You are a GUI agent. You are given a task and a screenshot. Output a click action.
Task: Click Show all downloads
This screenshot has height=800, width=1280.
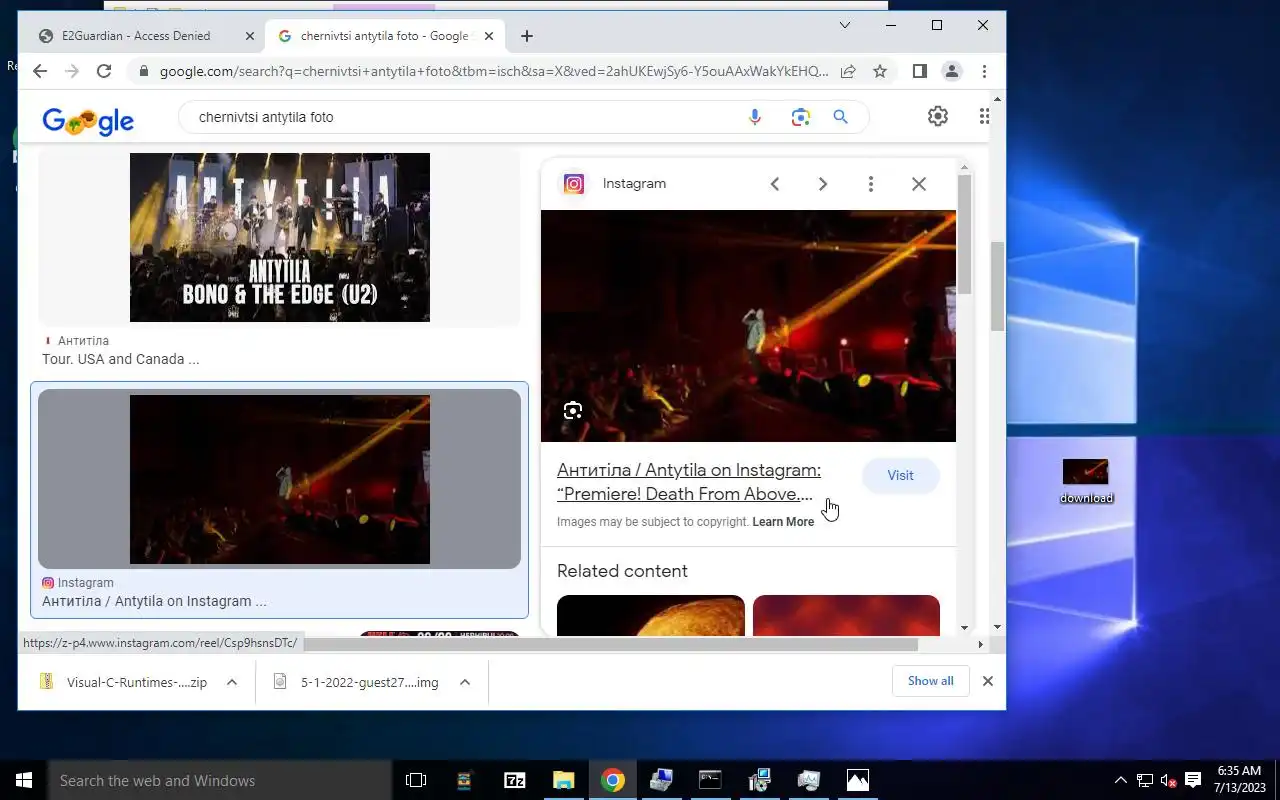931,681
